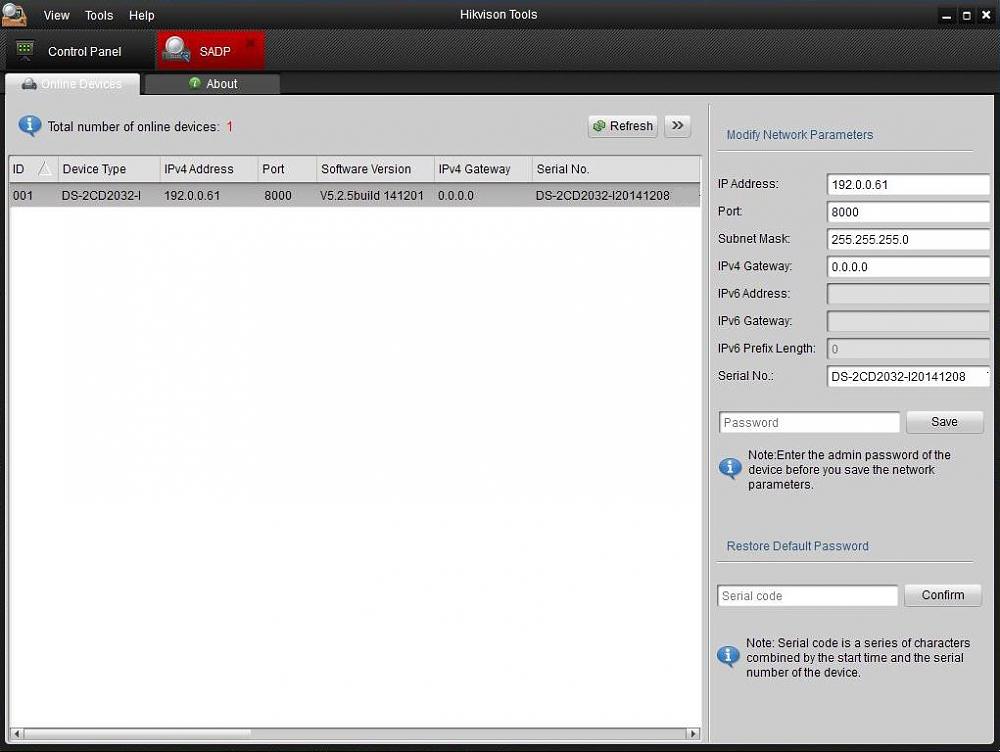The height and width of the screenshot is (752, 1000).
Task: Click the IP Address input field
Action: click(908, 185)
